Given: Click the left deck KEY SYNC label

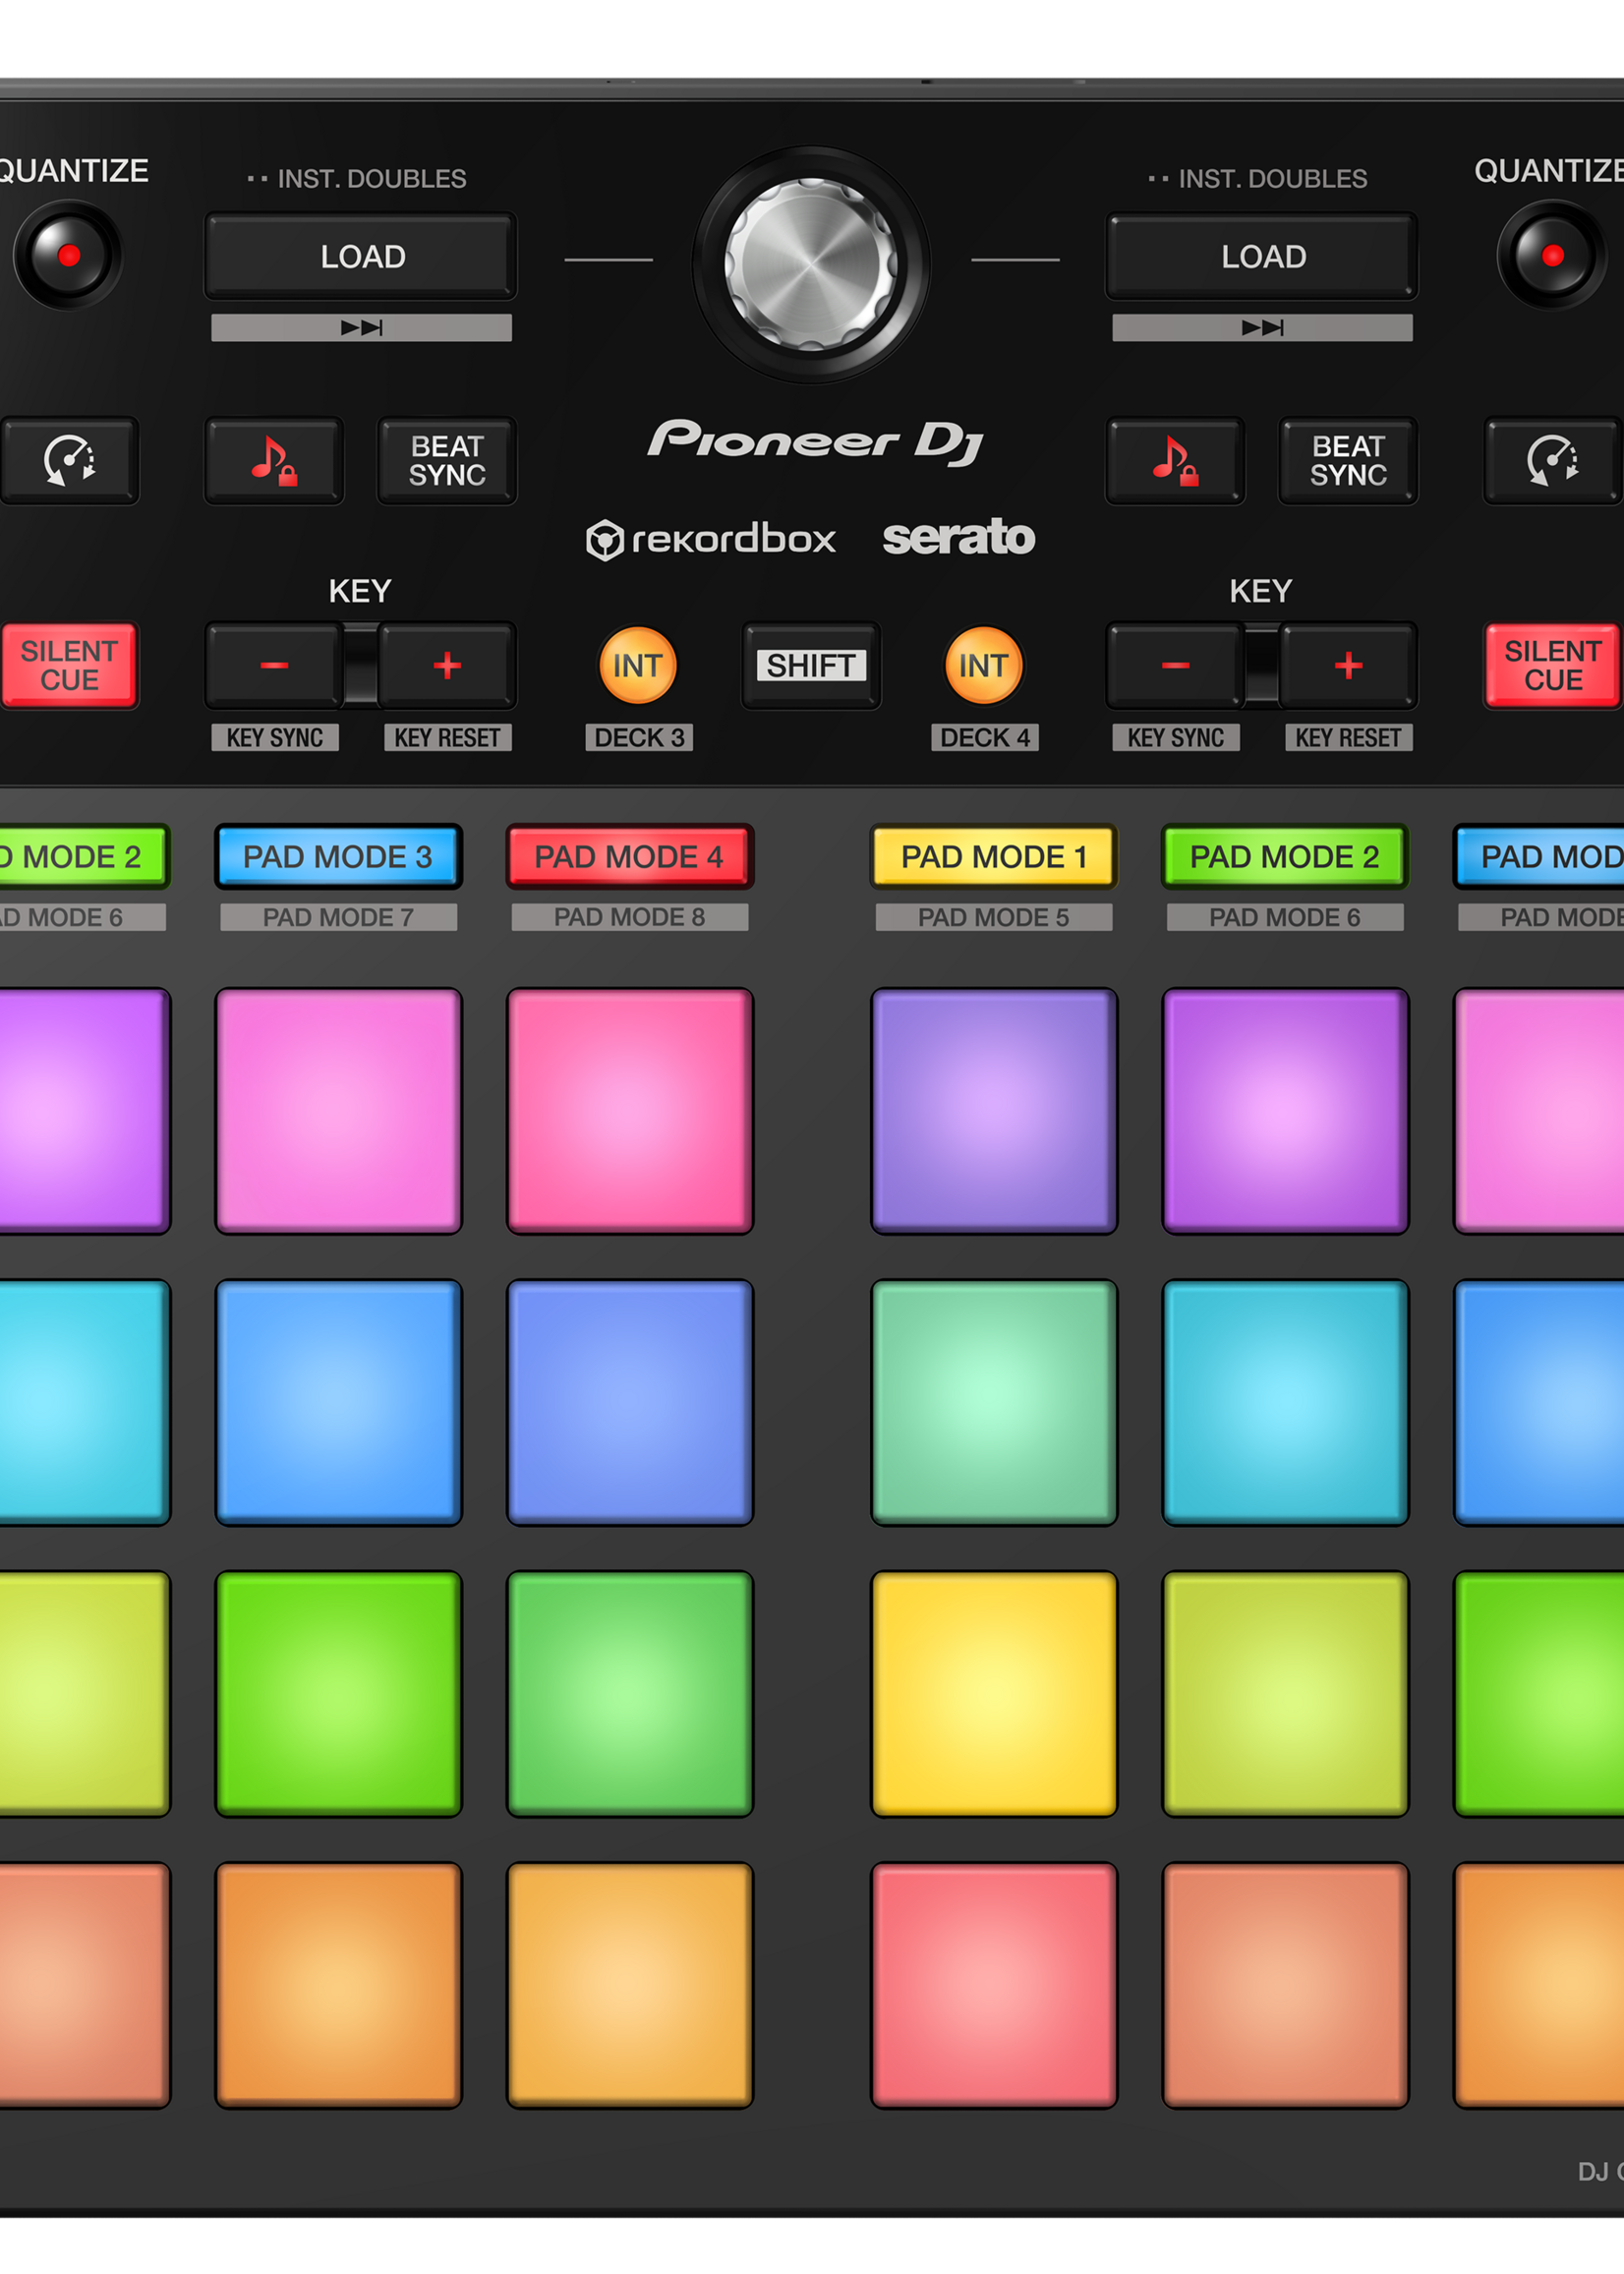Looking at the screenshot, I should (x=275, y=737).
